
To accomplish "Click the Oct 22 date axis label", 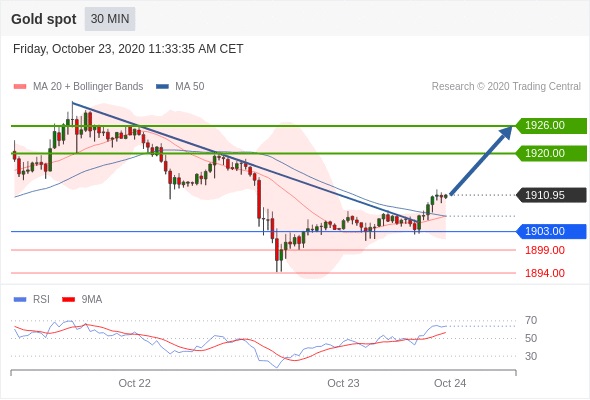I will pos(134,383).
